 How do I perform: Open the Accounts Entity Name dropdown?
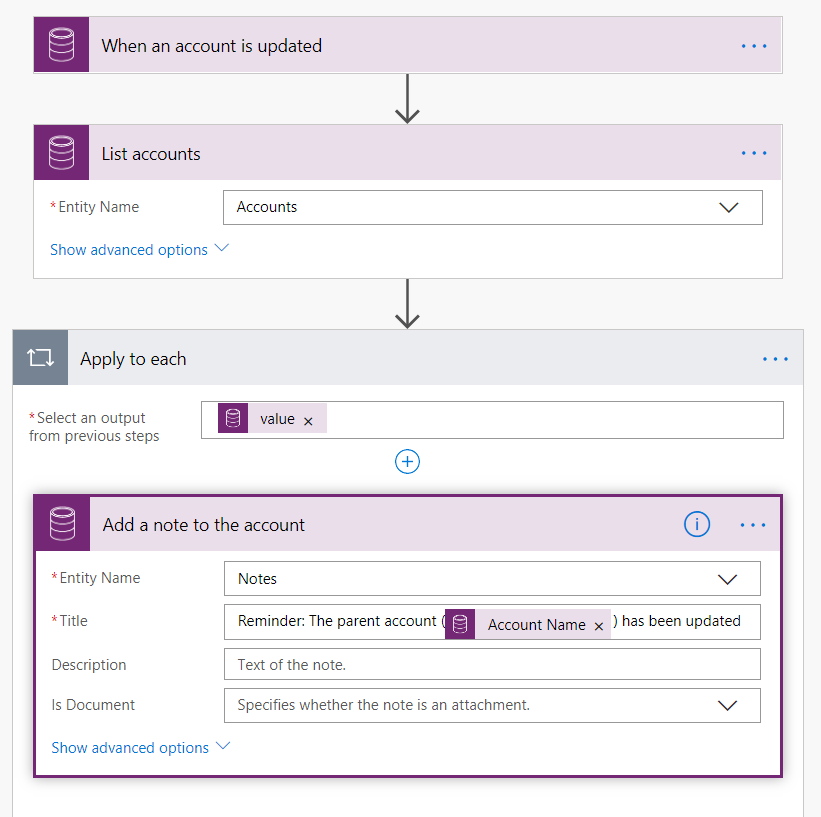click(x=728, y=208)
